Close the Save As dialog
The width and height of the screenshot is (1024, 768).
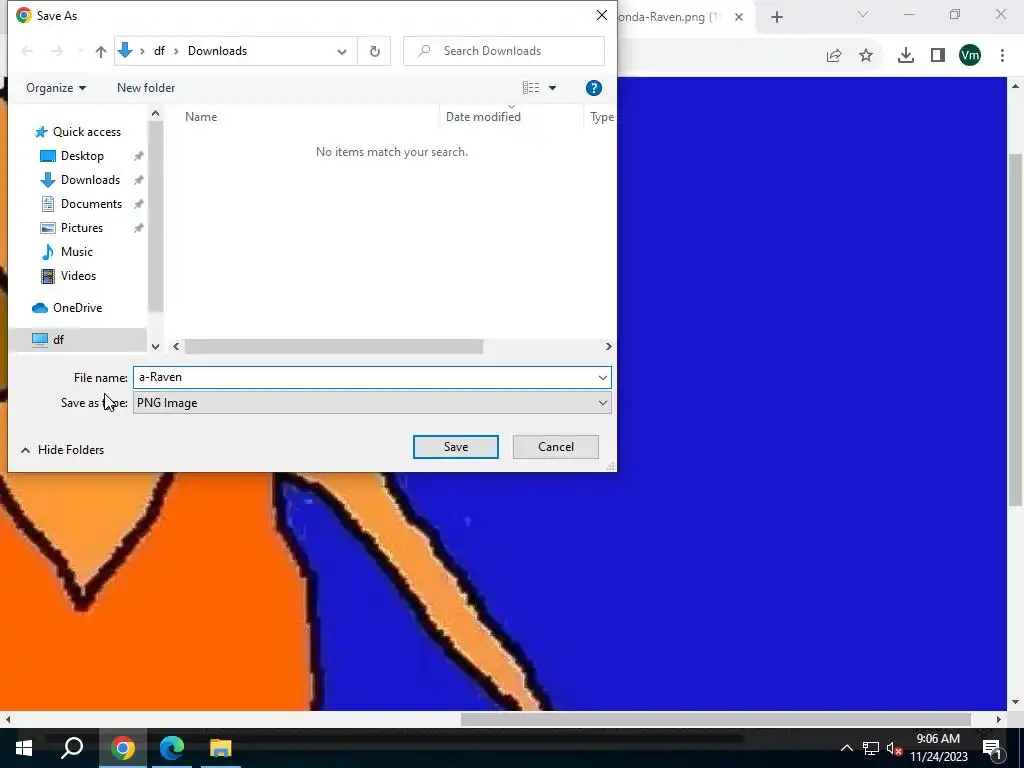coord(601,15)
